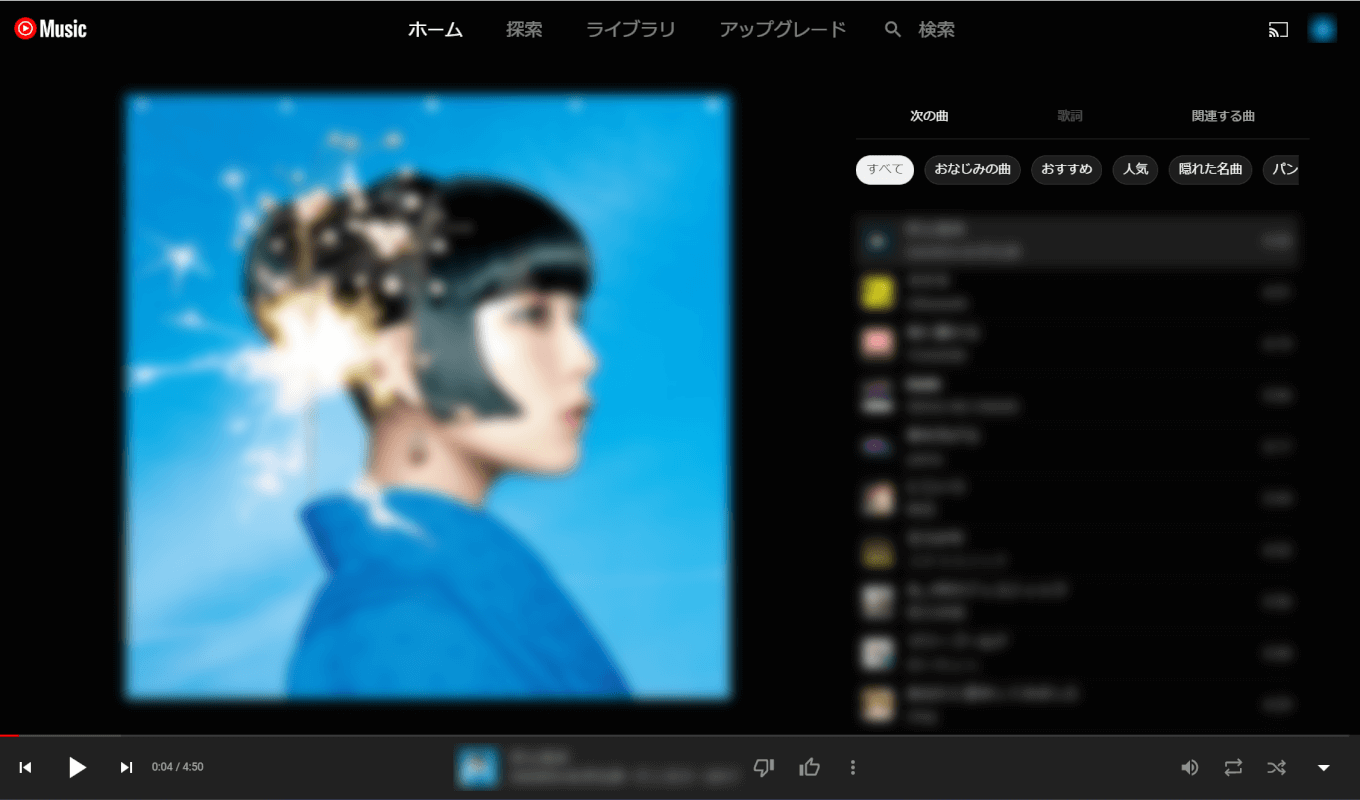Collapse the player page arrow
Viewport: 1360px width, 800px height.
click(x=1323, y=767)
